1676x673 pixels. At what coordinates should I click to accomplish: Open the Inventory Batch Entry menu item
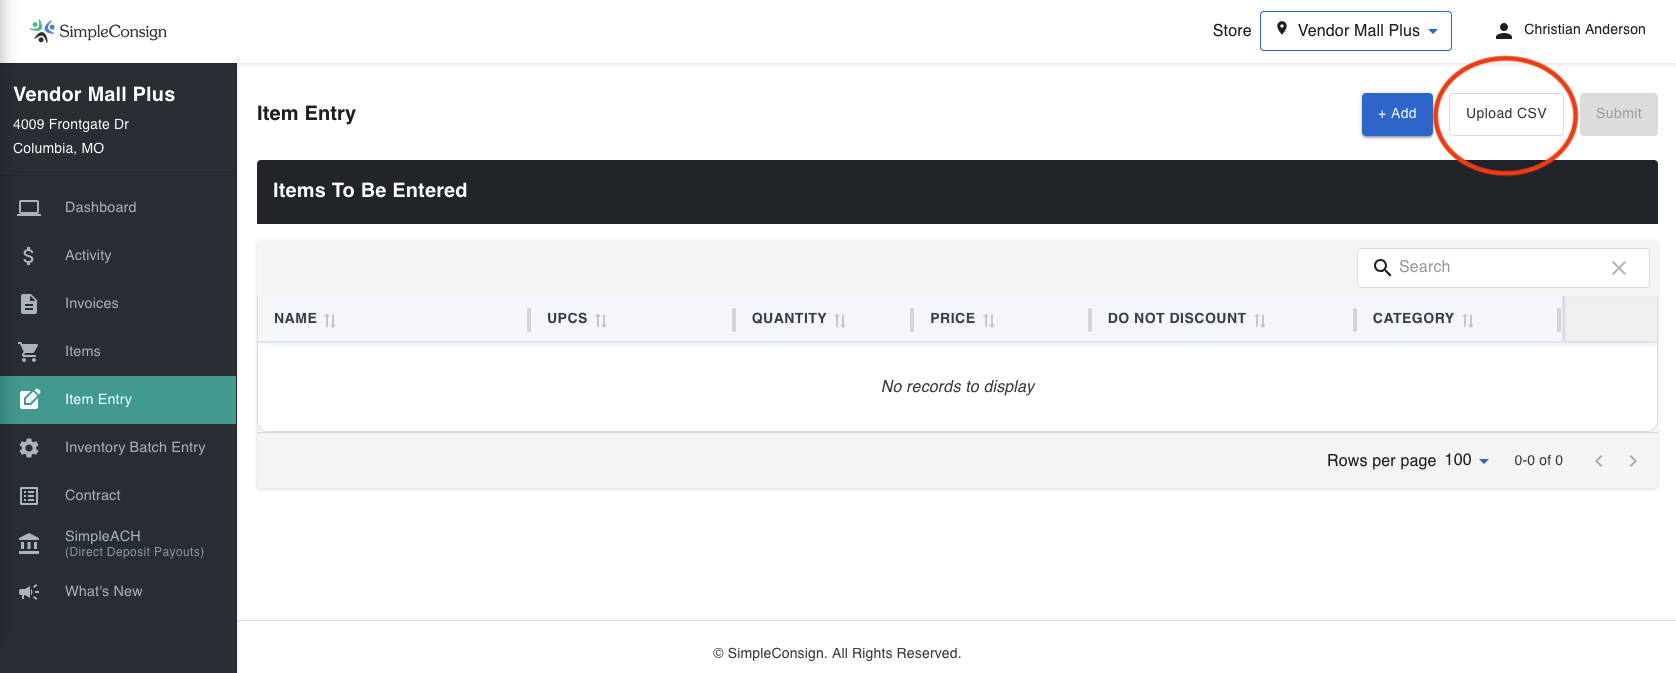(x=118, y=448)
